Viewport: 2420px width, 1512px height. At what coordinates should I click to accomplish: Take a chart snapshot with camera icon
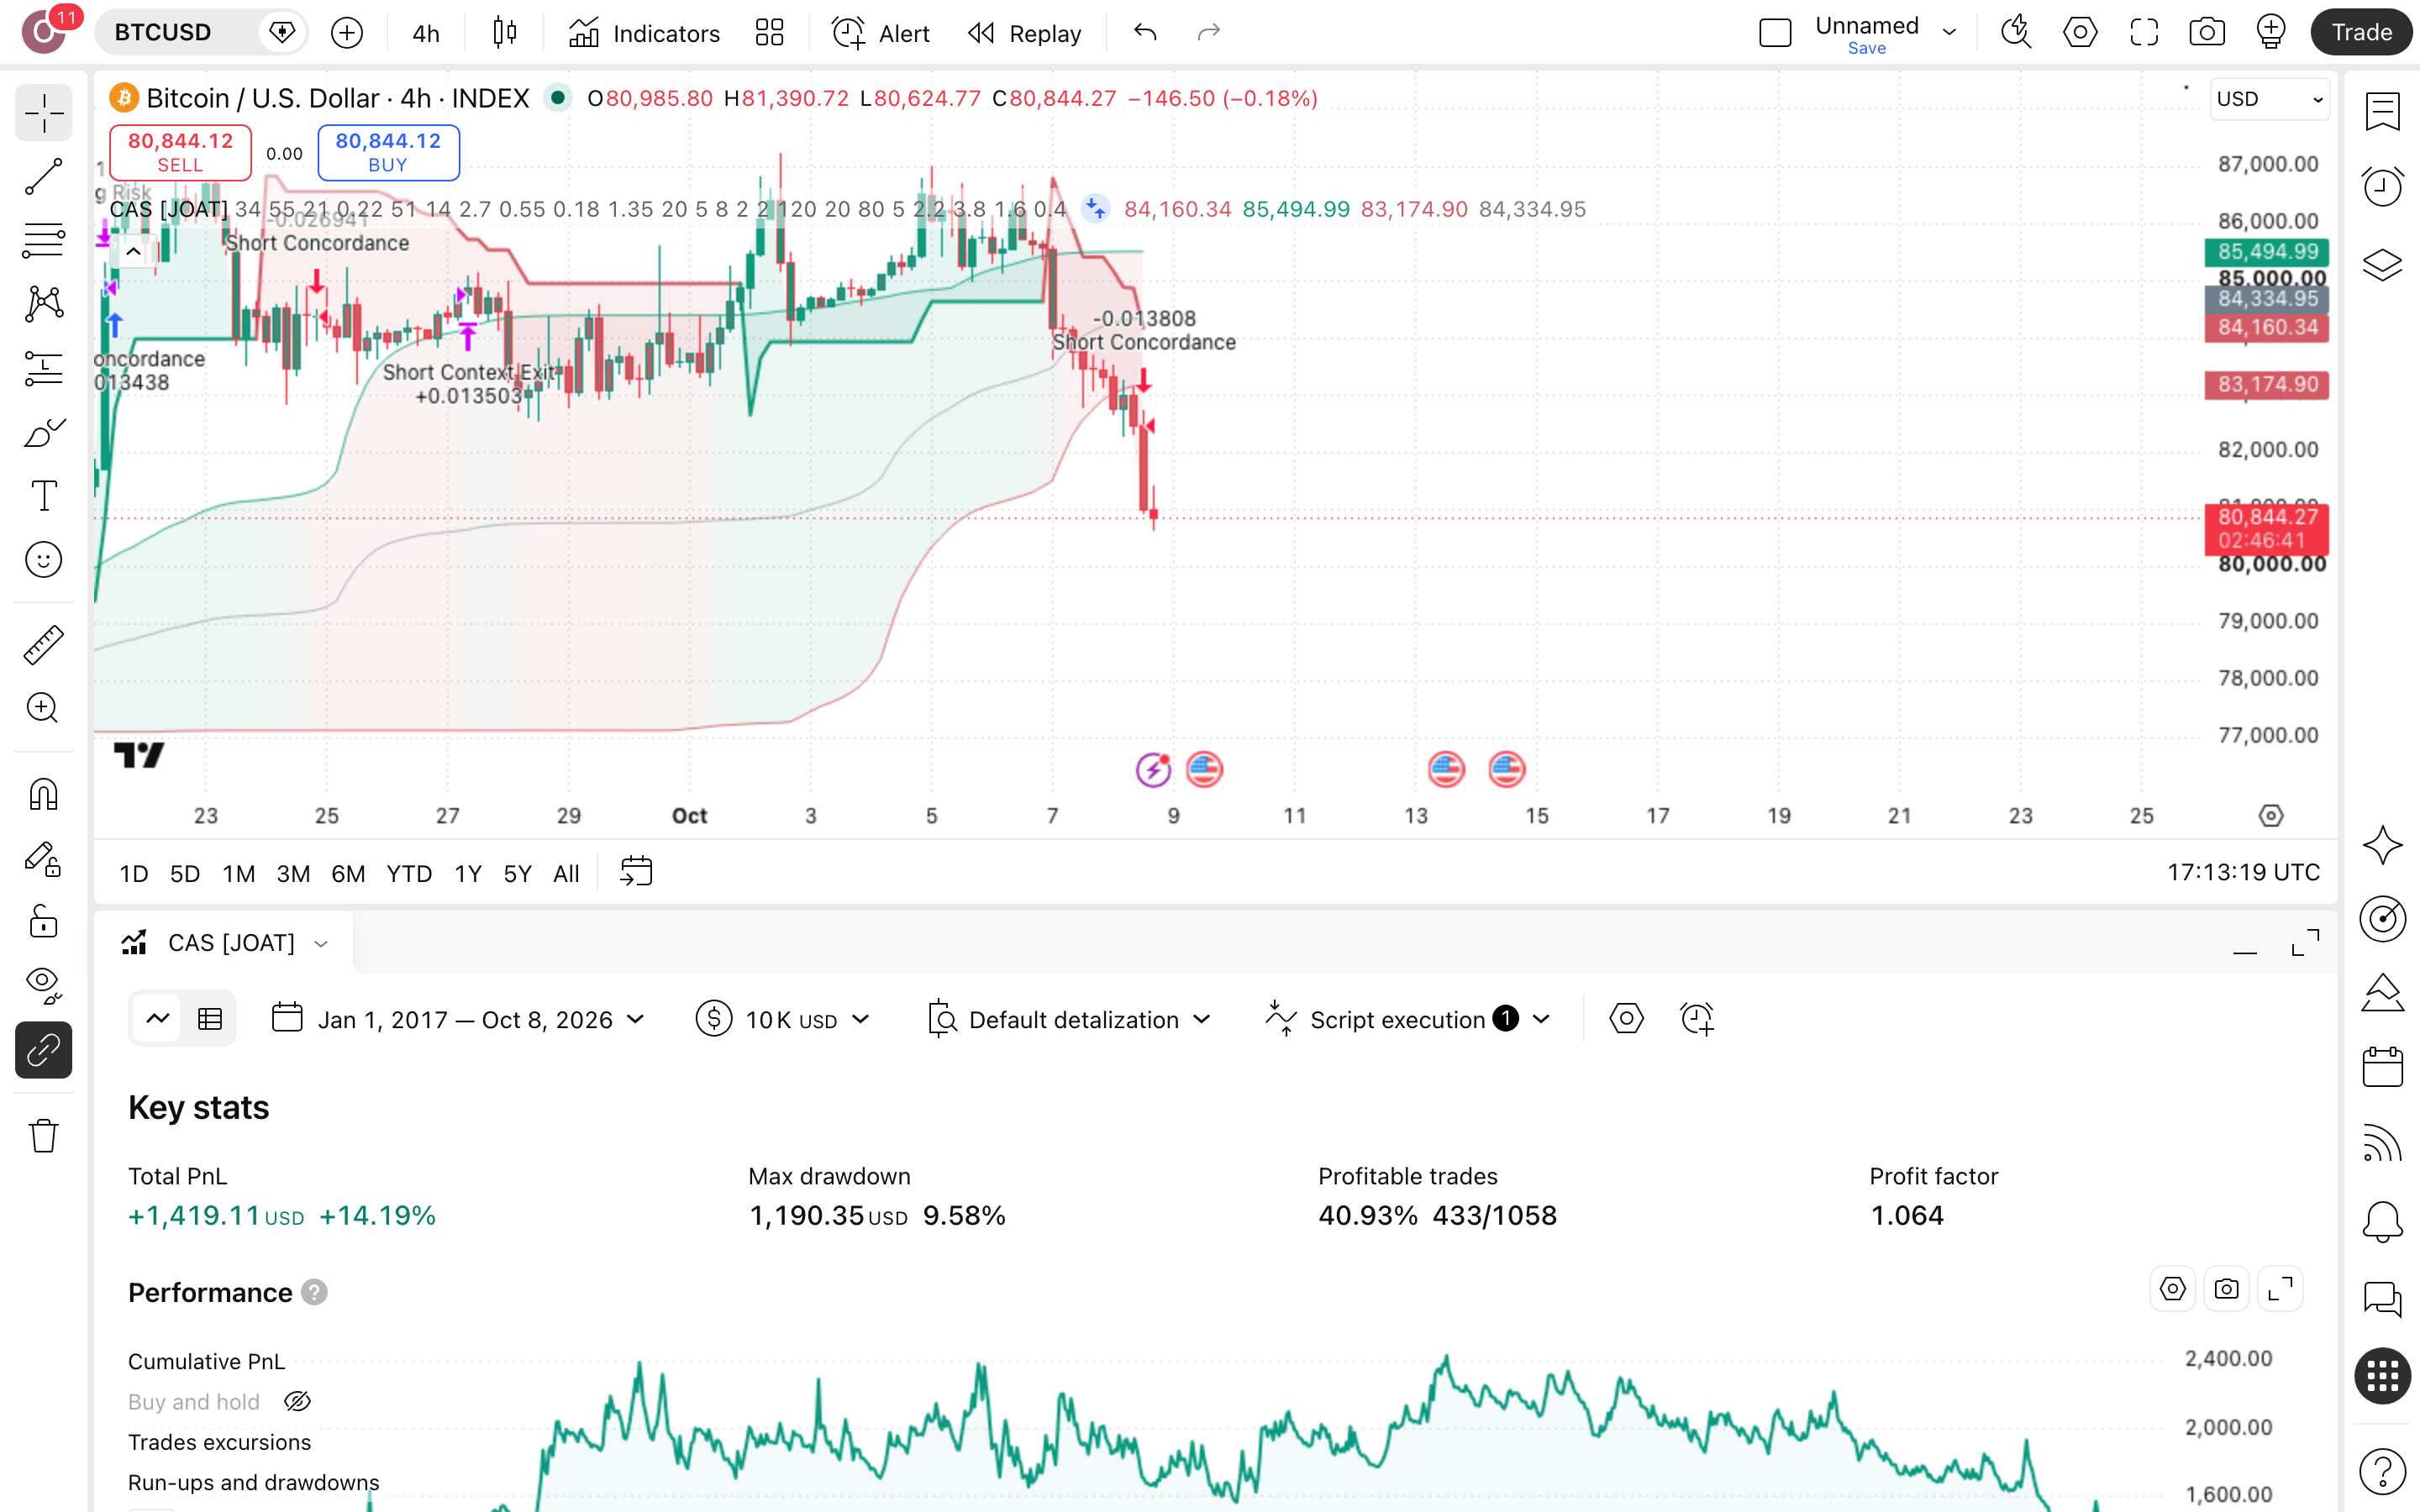(x=2206, y=33)
